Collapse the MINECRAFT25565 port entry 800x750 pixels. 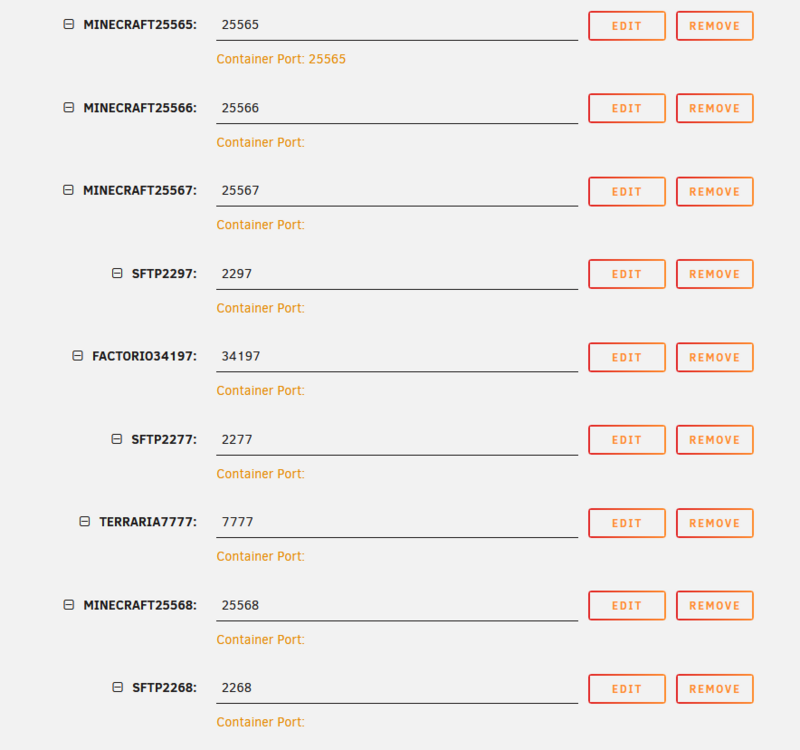pyautogui.click(x=69, y=24)
